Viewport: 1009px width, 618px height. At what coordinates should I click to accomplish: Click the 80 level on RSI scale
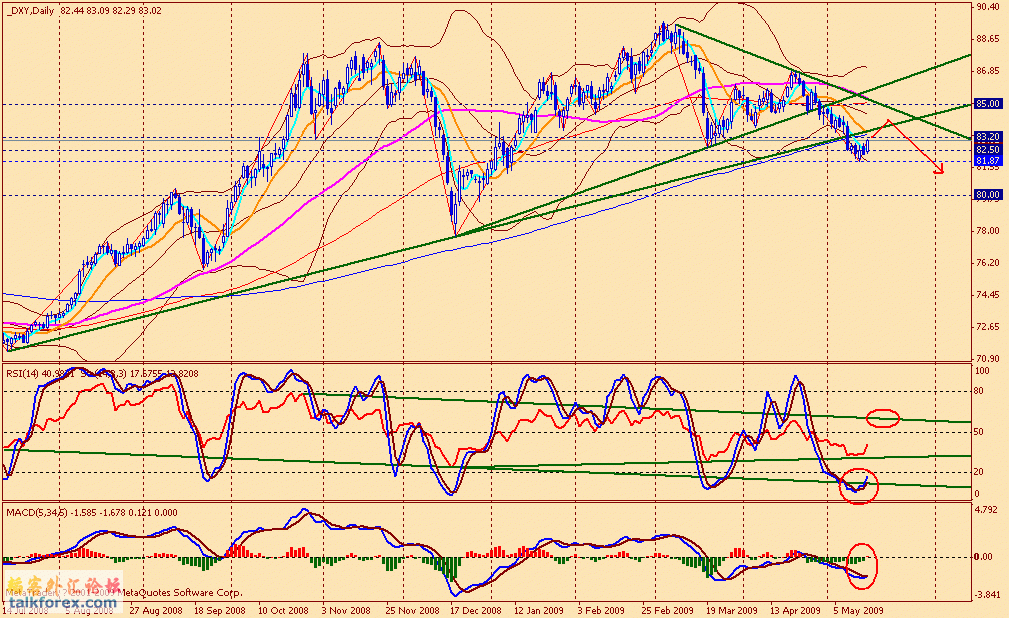point(979,391)
